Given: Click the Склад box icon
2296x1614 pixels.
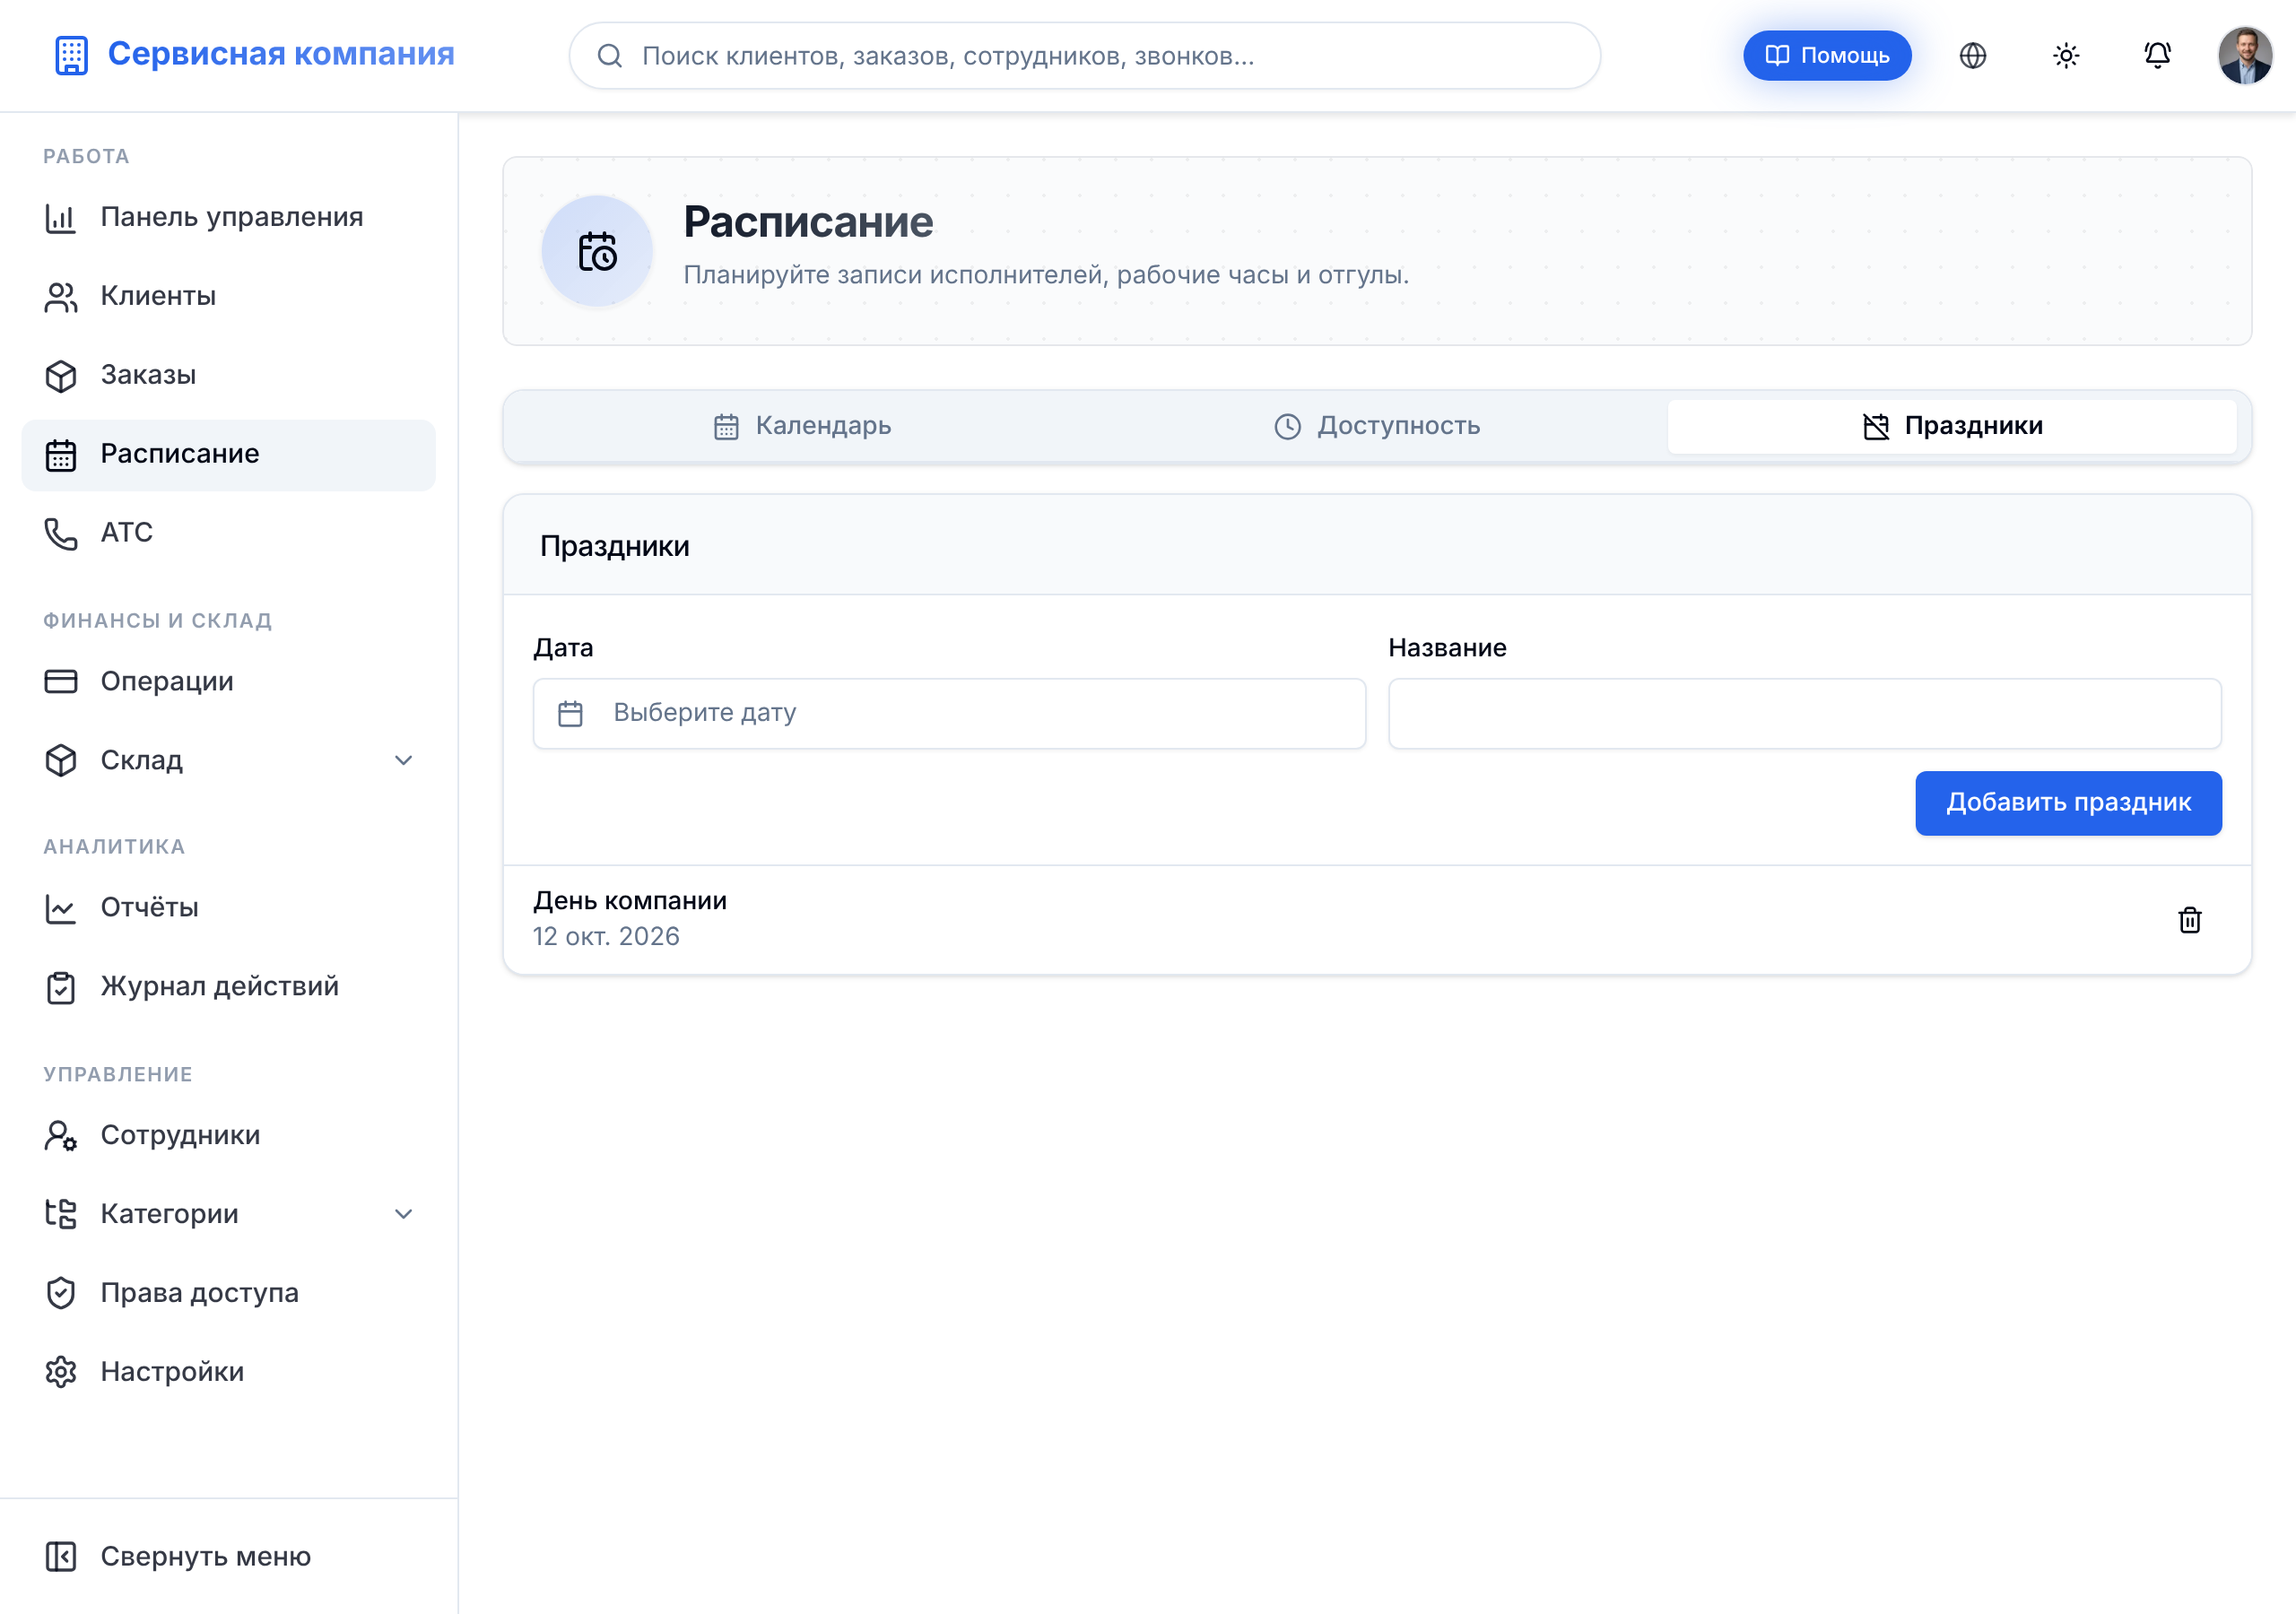Looking at the screenshot, I should tap(60, 761).
